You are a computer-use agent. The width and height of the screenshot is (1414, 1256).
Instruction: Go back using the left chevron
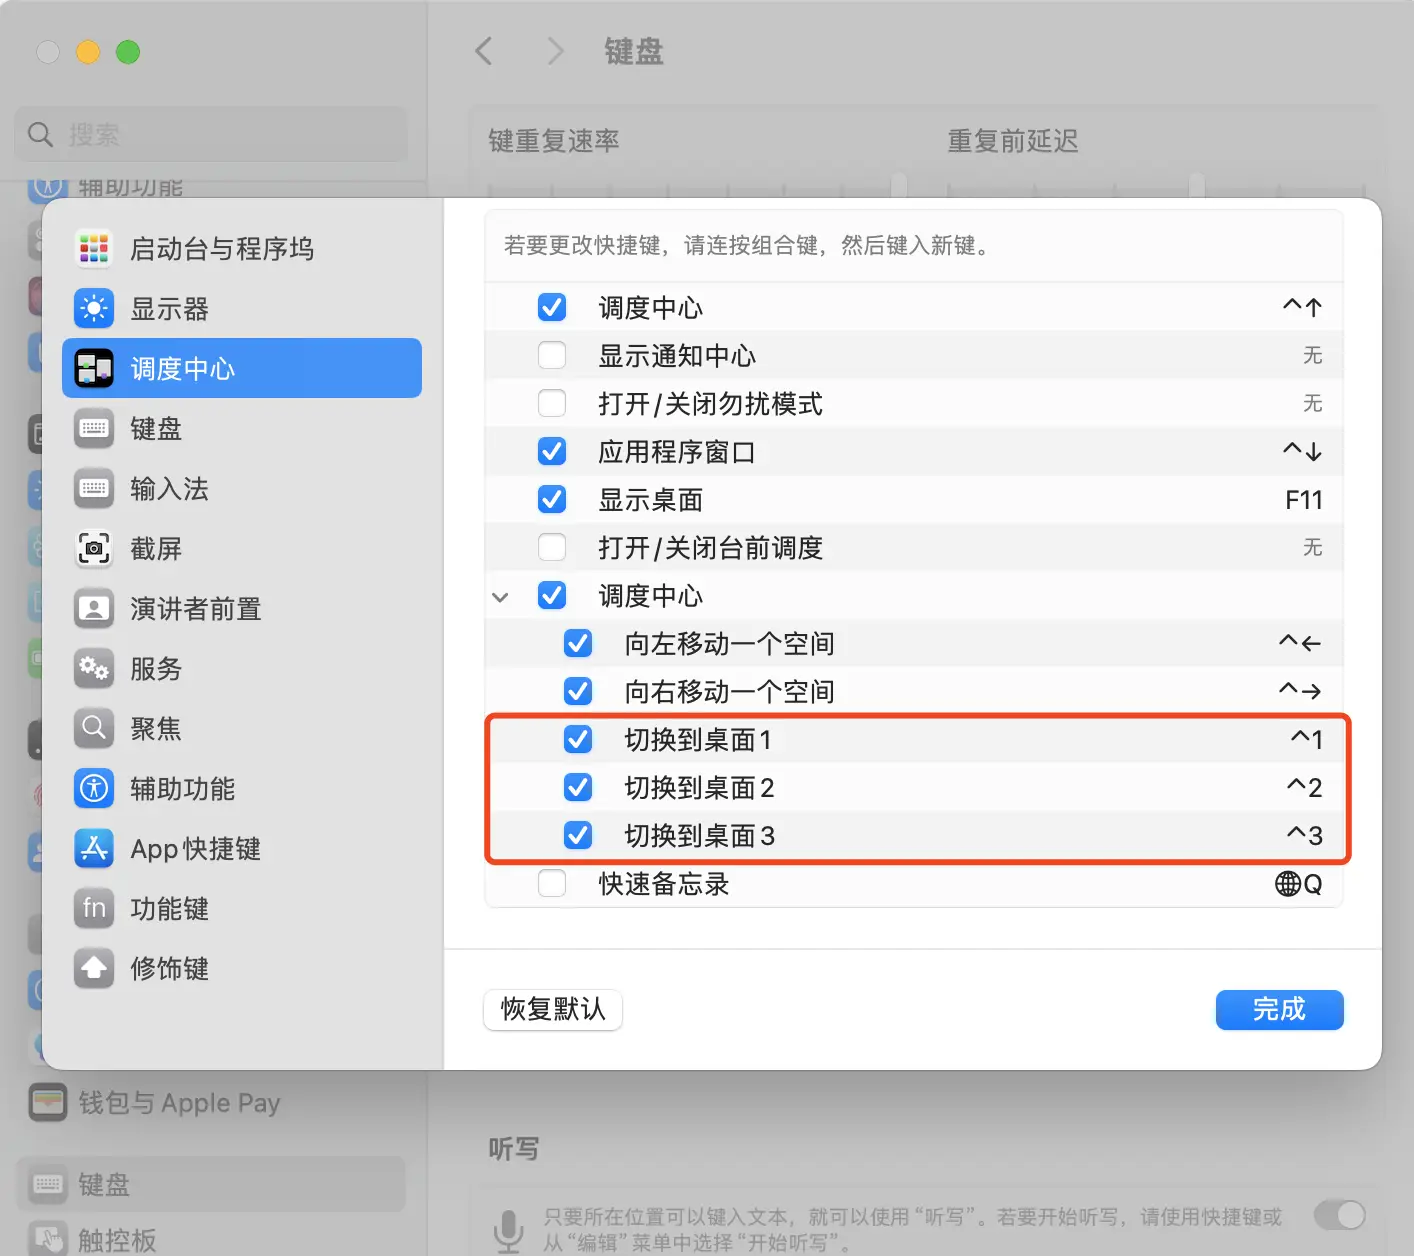[x=484, y=51]
